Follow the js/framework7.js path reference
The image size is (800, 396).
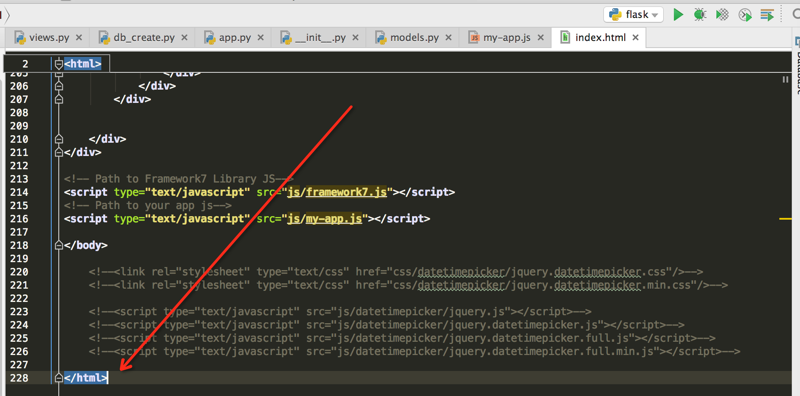coord(337,192)
